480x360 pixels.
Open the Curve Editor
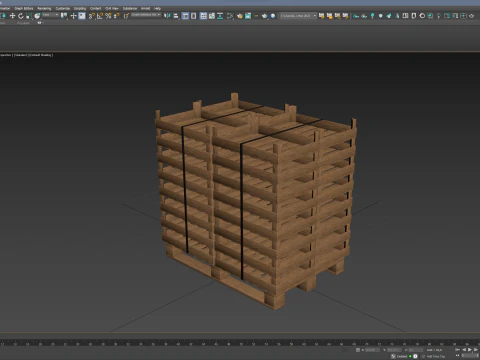point(212,16)
